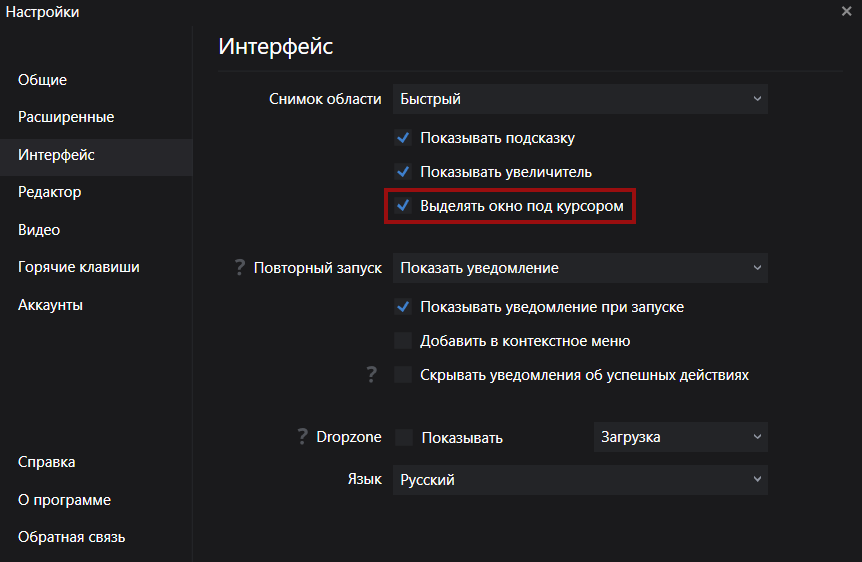
Task: Click the Справка link in the sidebar
Action: click(x=46, y=462)
